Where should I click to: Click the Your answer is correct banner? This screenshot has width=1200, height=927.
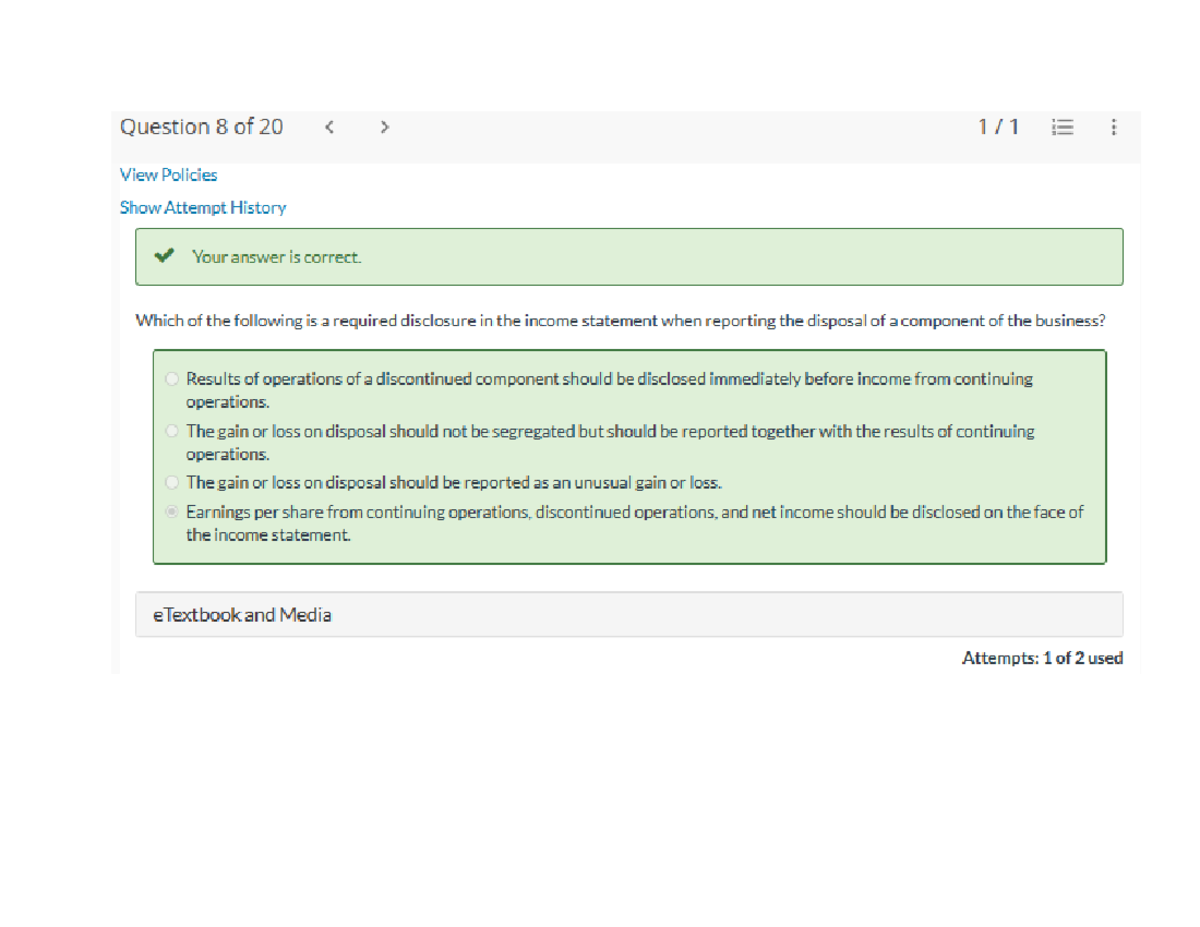[x=276, y=256]
